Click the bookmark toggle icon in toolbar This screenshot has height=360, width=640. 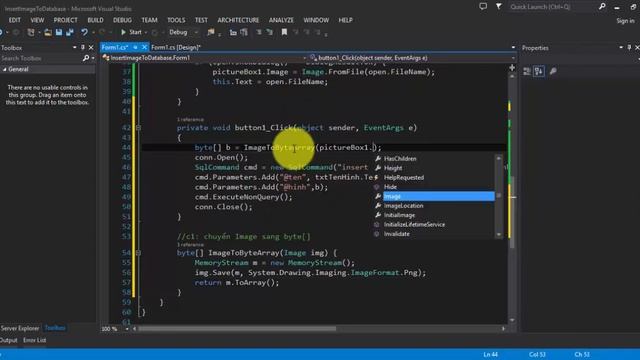284,32
